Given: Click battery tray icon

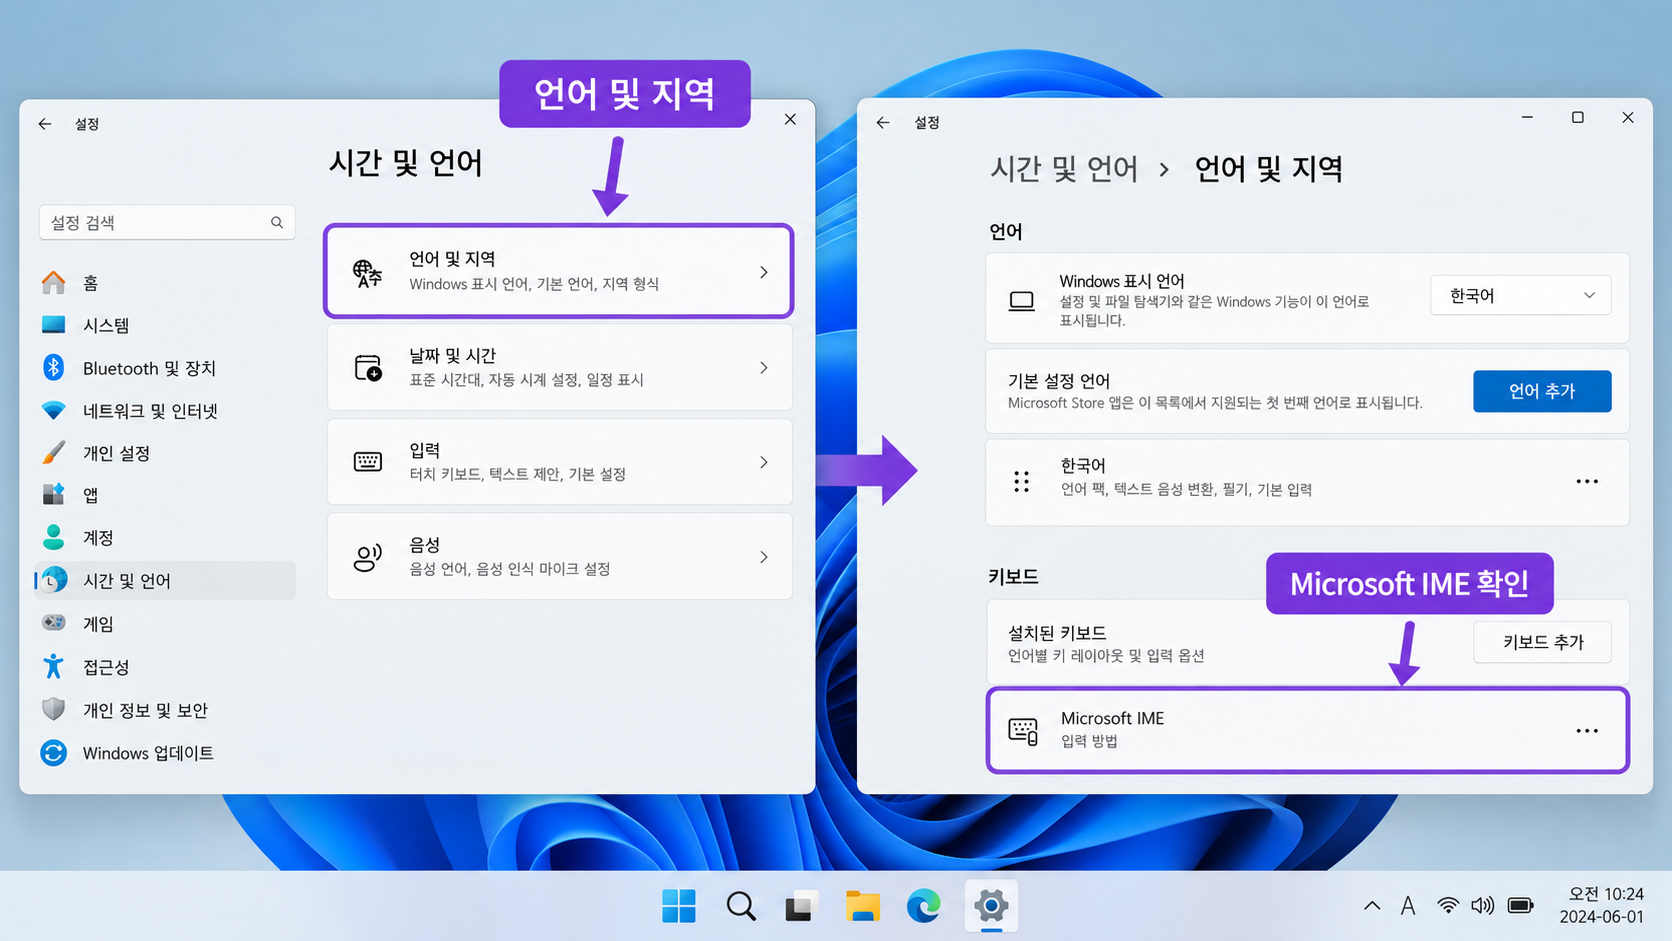Looking at the screenshot, I should coord(1521,906).
